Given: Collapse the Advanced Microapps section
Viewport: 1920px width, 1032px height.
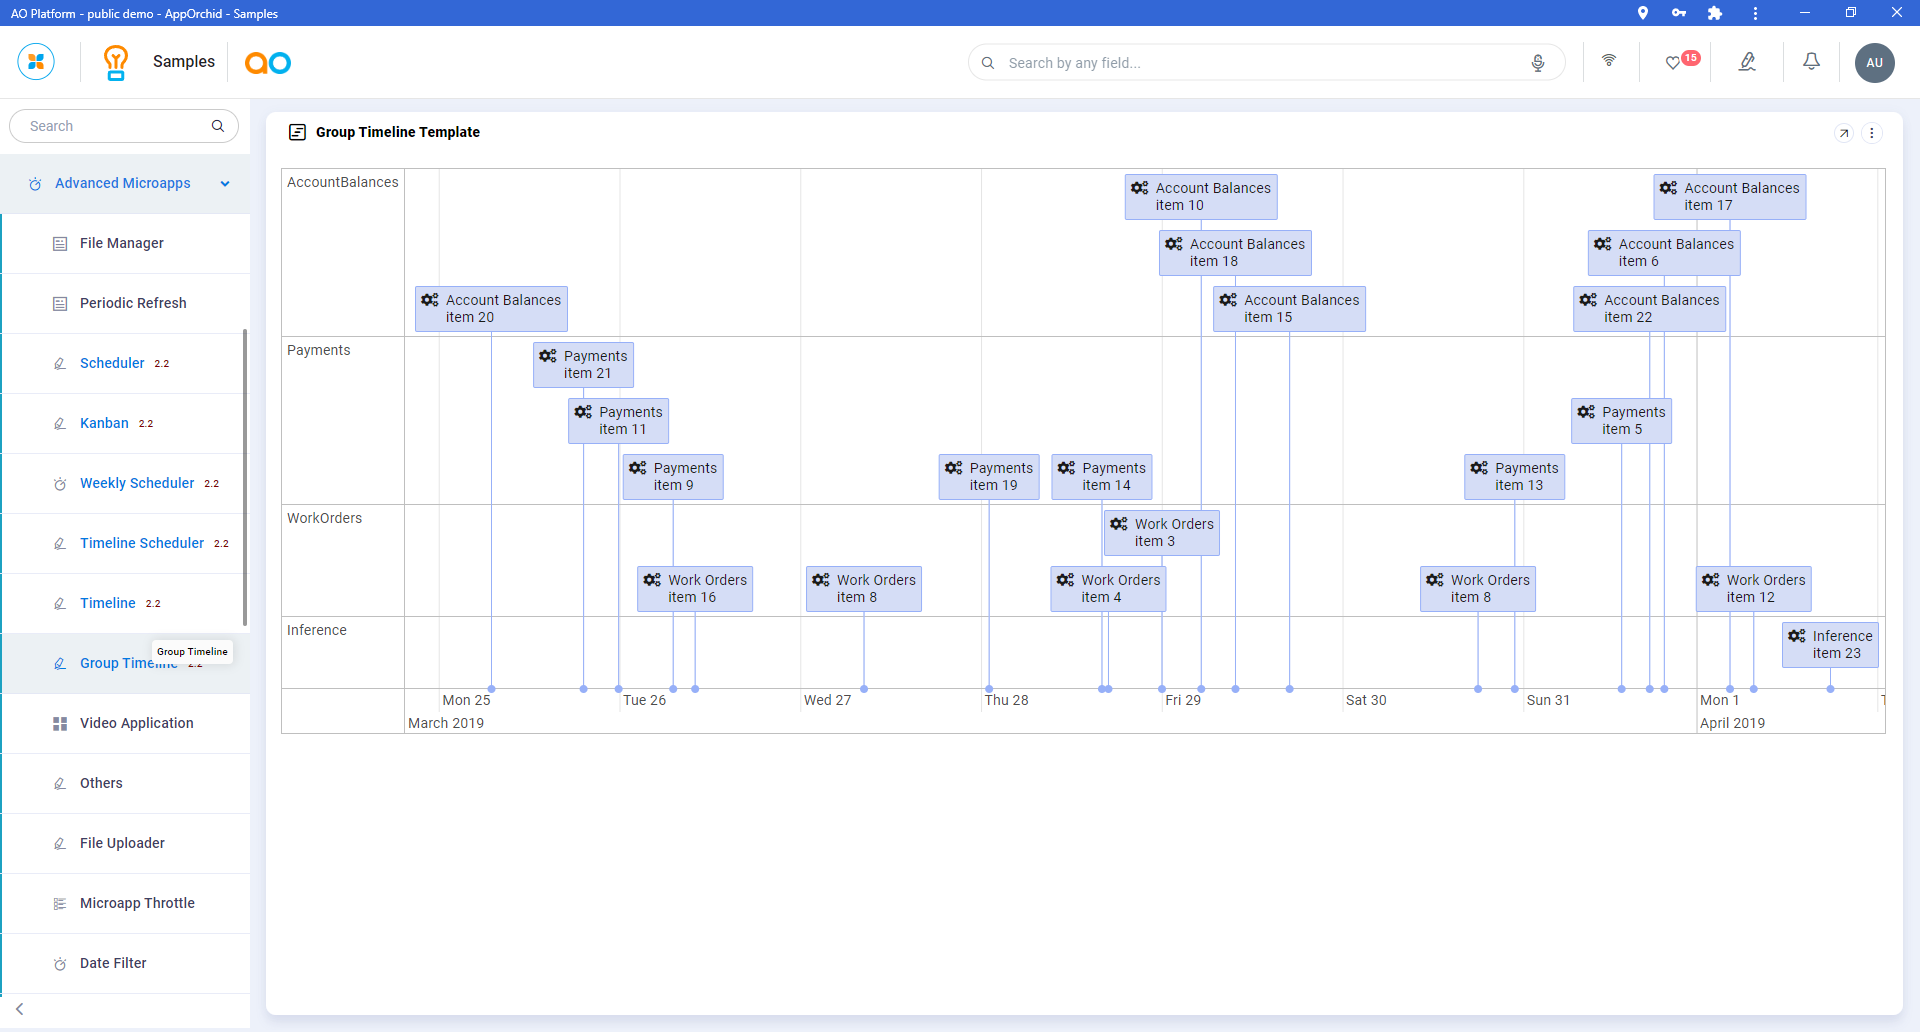Looking at the screenshot, I should pyautogui.click(x=225, y=184).
